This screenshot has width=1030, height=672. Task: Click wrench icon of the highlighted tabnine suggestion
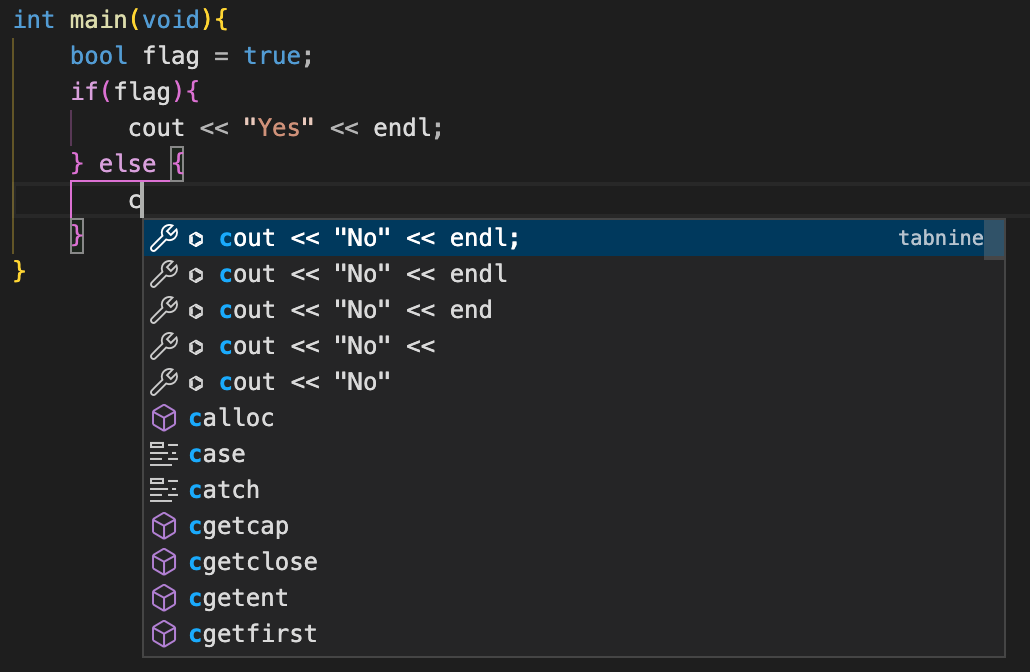[x=164, y=238]
